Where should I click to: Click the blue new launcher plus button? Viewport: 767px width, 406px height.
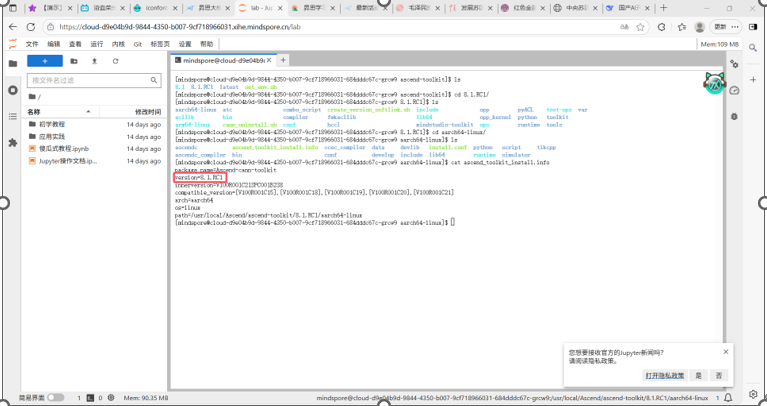(45, 61)
